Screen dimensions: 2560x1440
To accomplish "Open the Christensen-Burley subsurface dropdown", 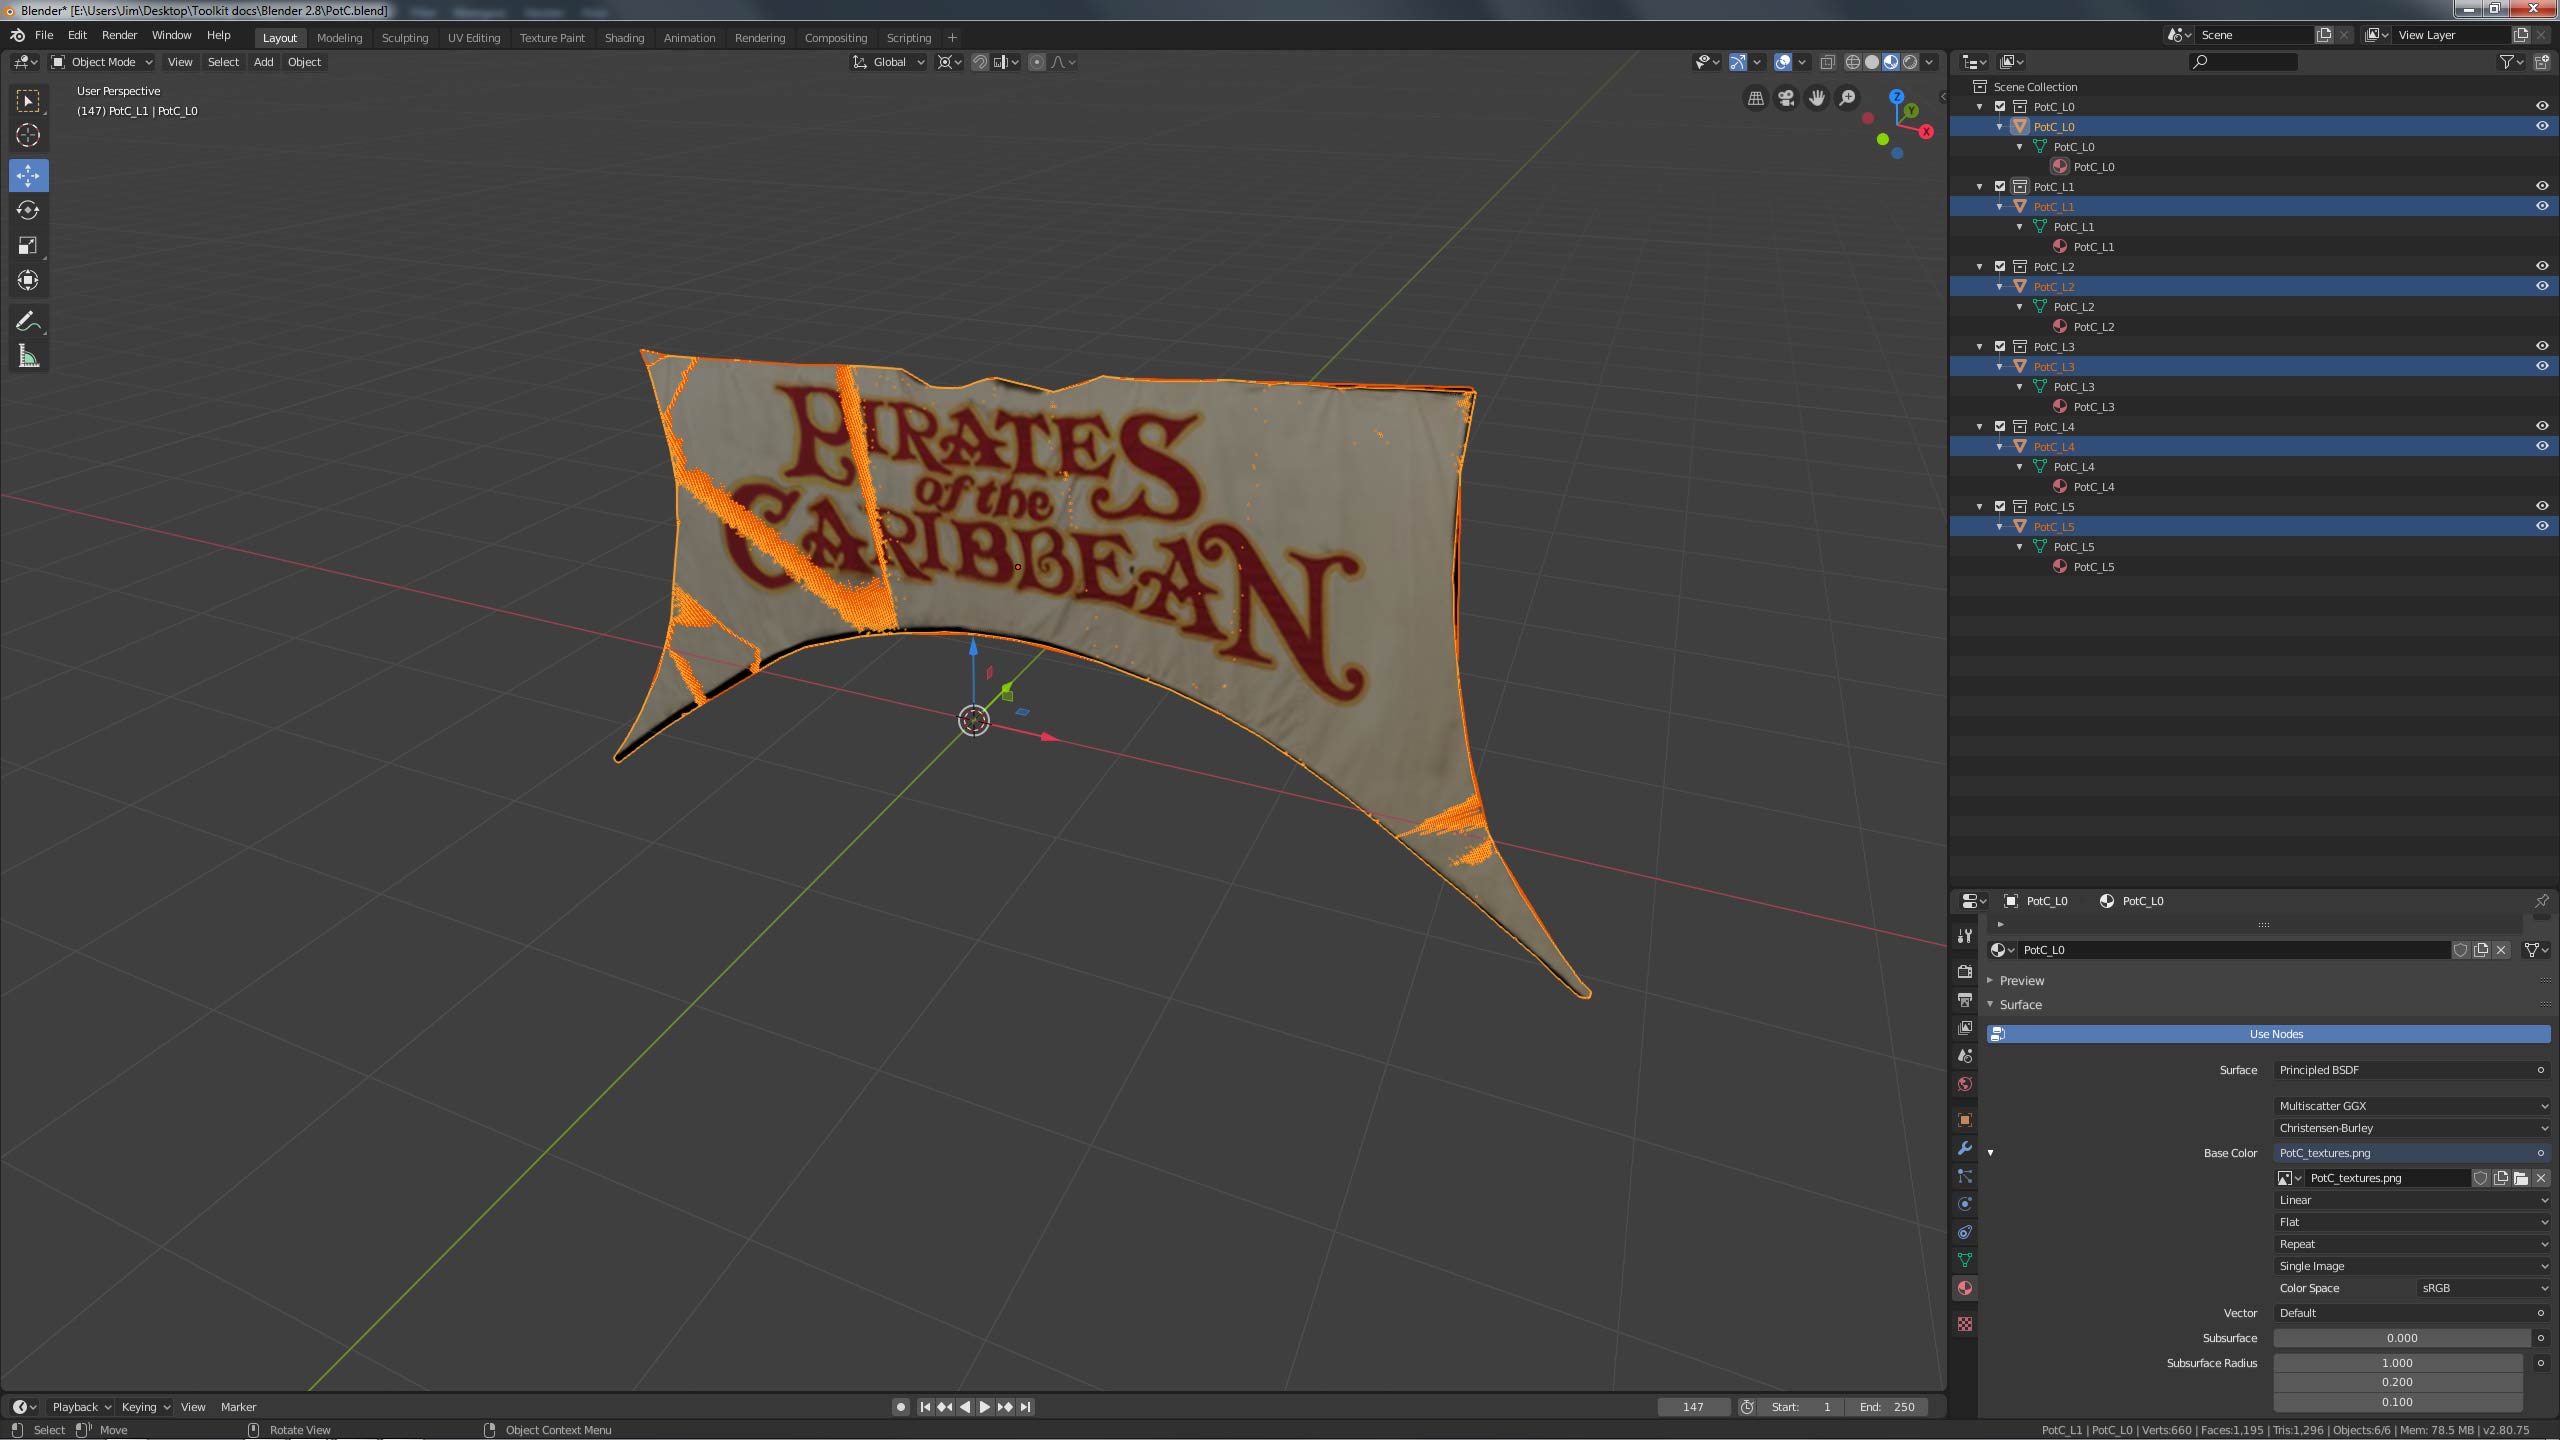I will 2412,1128.
